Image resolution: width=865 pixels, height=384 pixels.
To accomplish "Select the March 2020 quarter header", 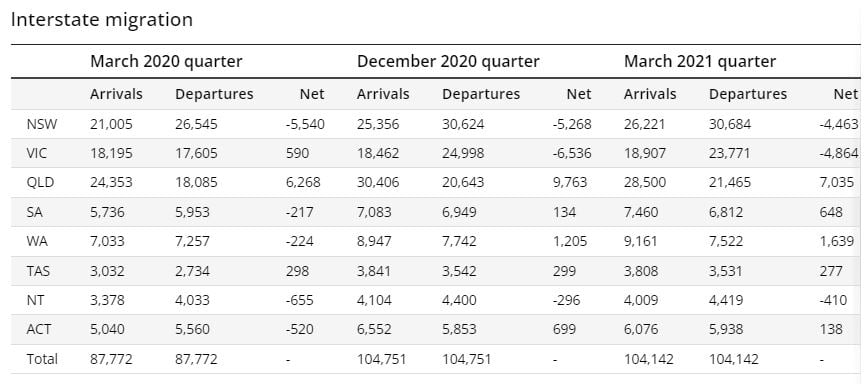I will (x=166, y=61).
